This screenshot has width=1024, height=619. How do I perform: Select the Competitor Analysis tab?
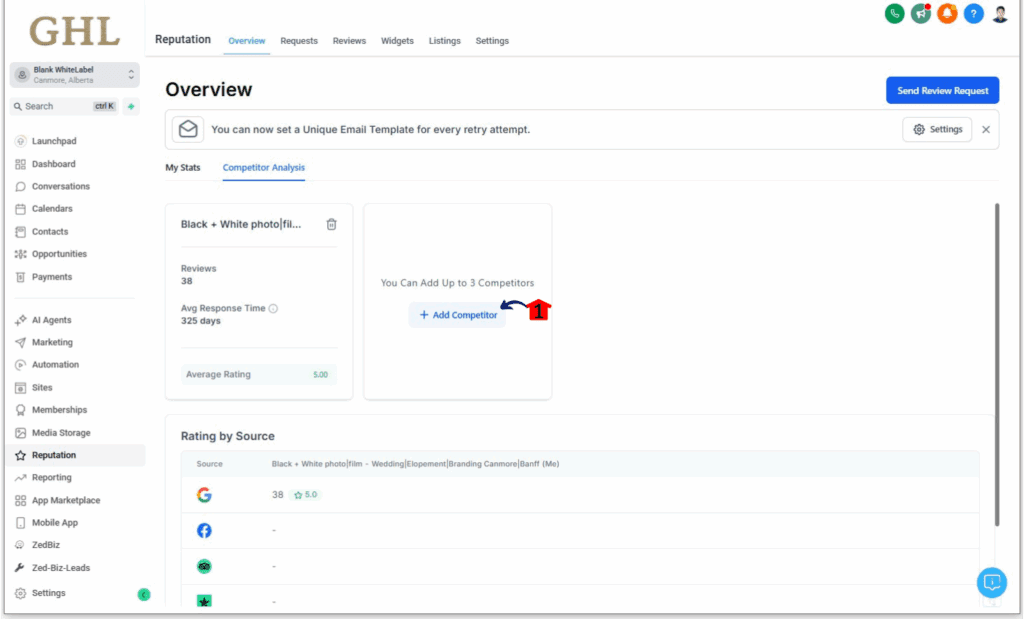pos(264,167)
